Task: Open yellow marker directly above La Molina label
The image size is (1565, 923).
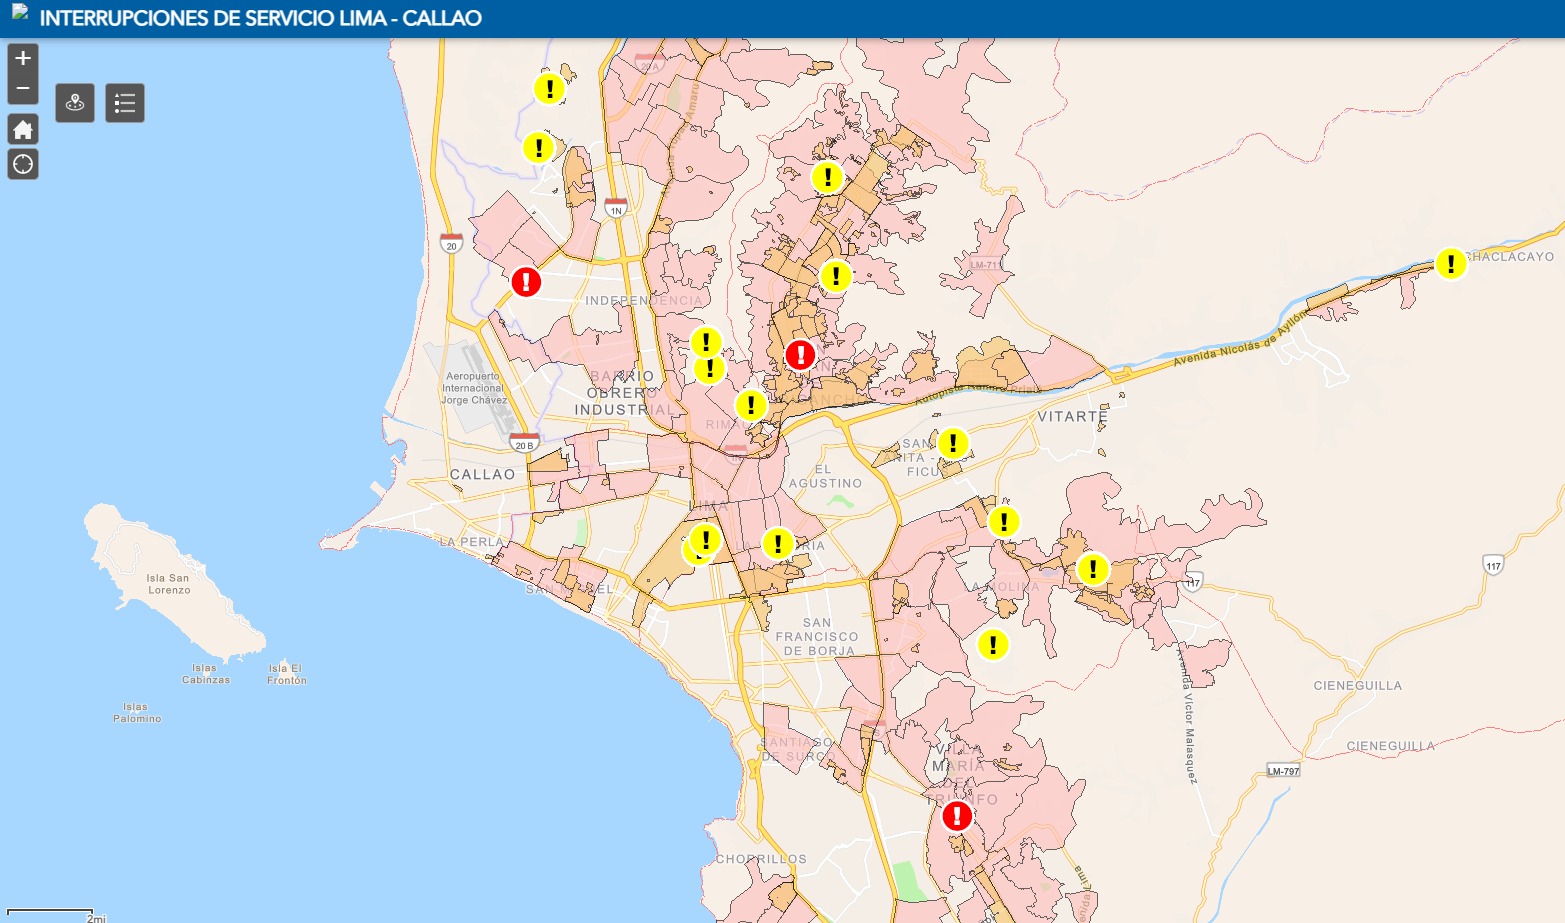Action: pyautogui.click(x=1003, y=522)
